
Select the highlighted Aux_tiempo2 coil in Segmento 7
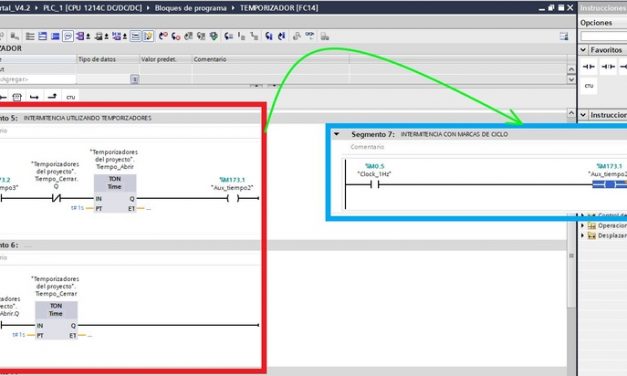click(610, 184)
